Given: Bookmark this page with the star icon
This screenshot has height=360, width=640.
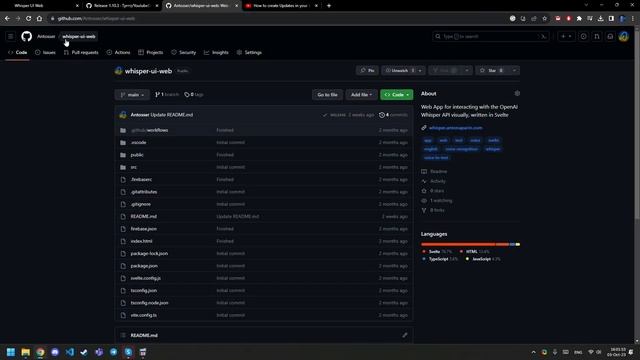Looking at the screenshot, I should (x=544, y=18).
